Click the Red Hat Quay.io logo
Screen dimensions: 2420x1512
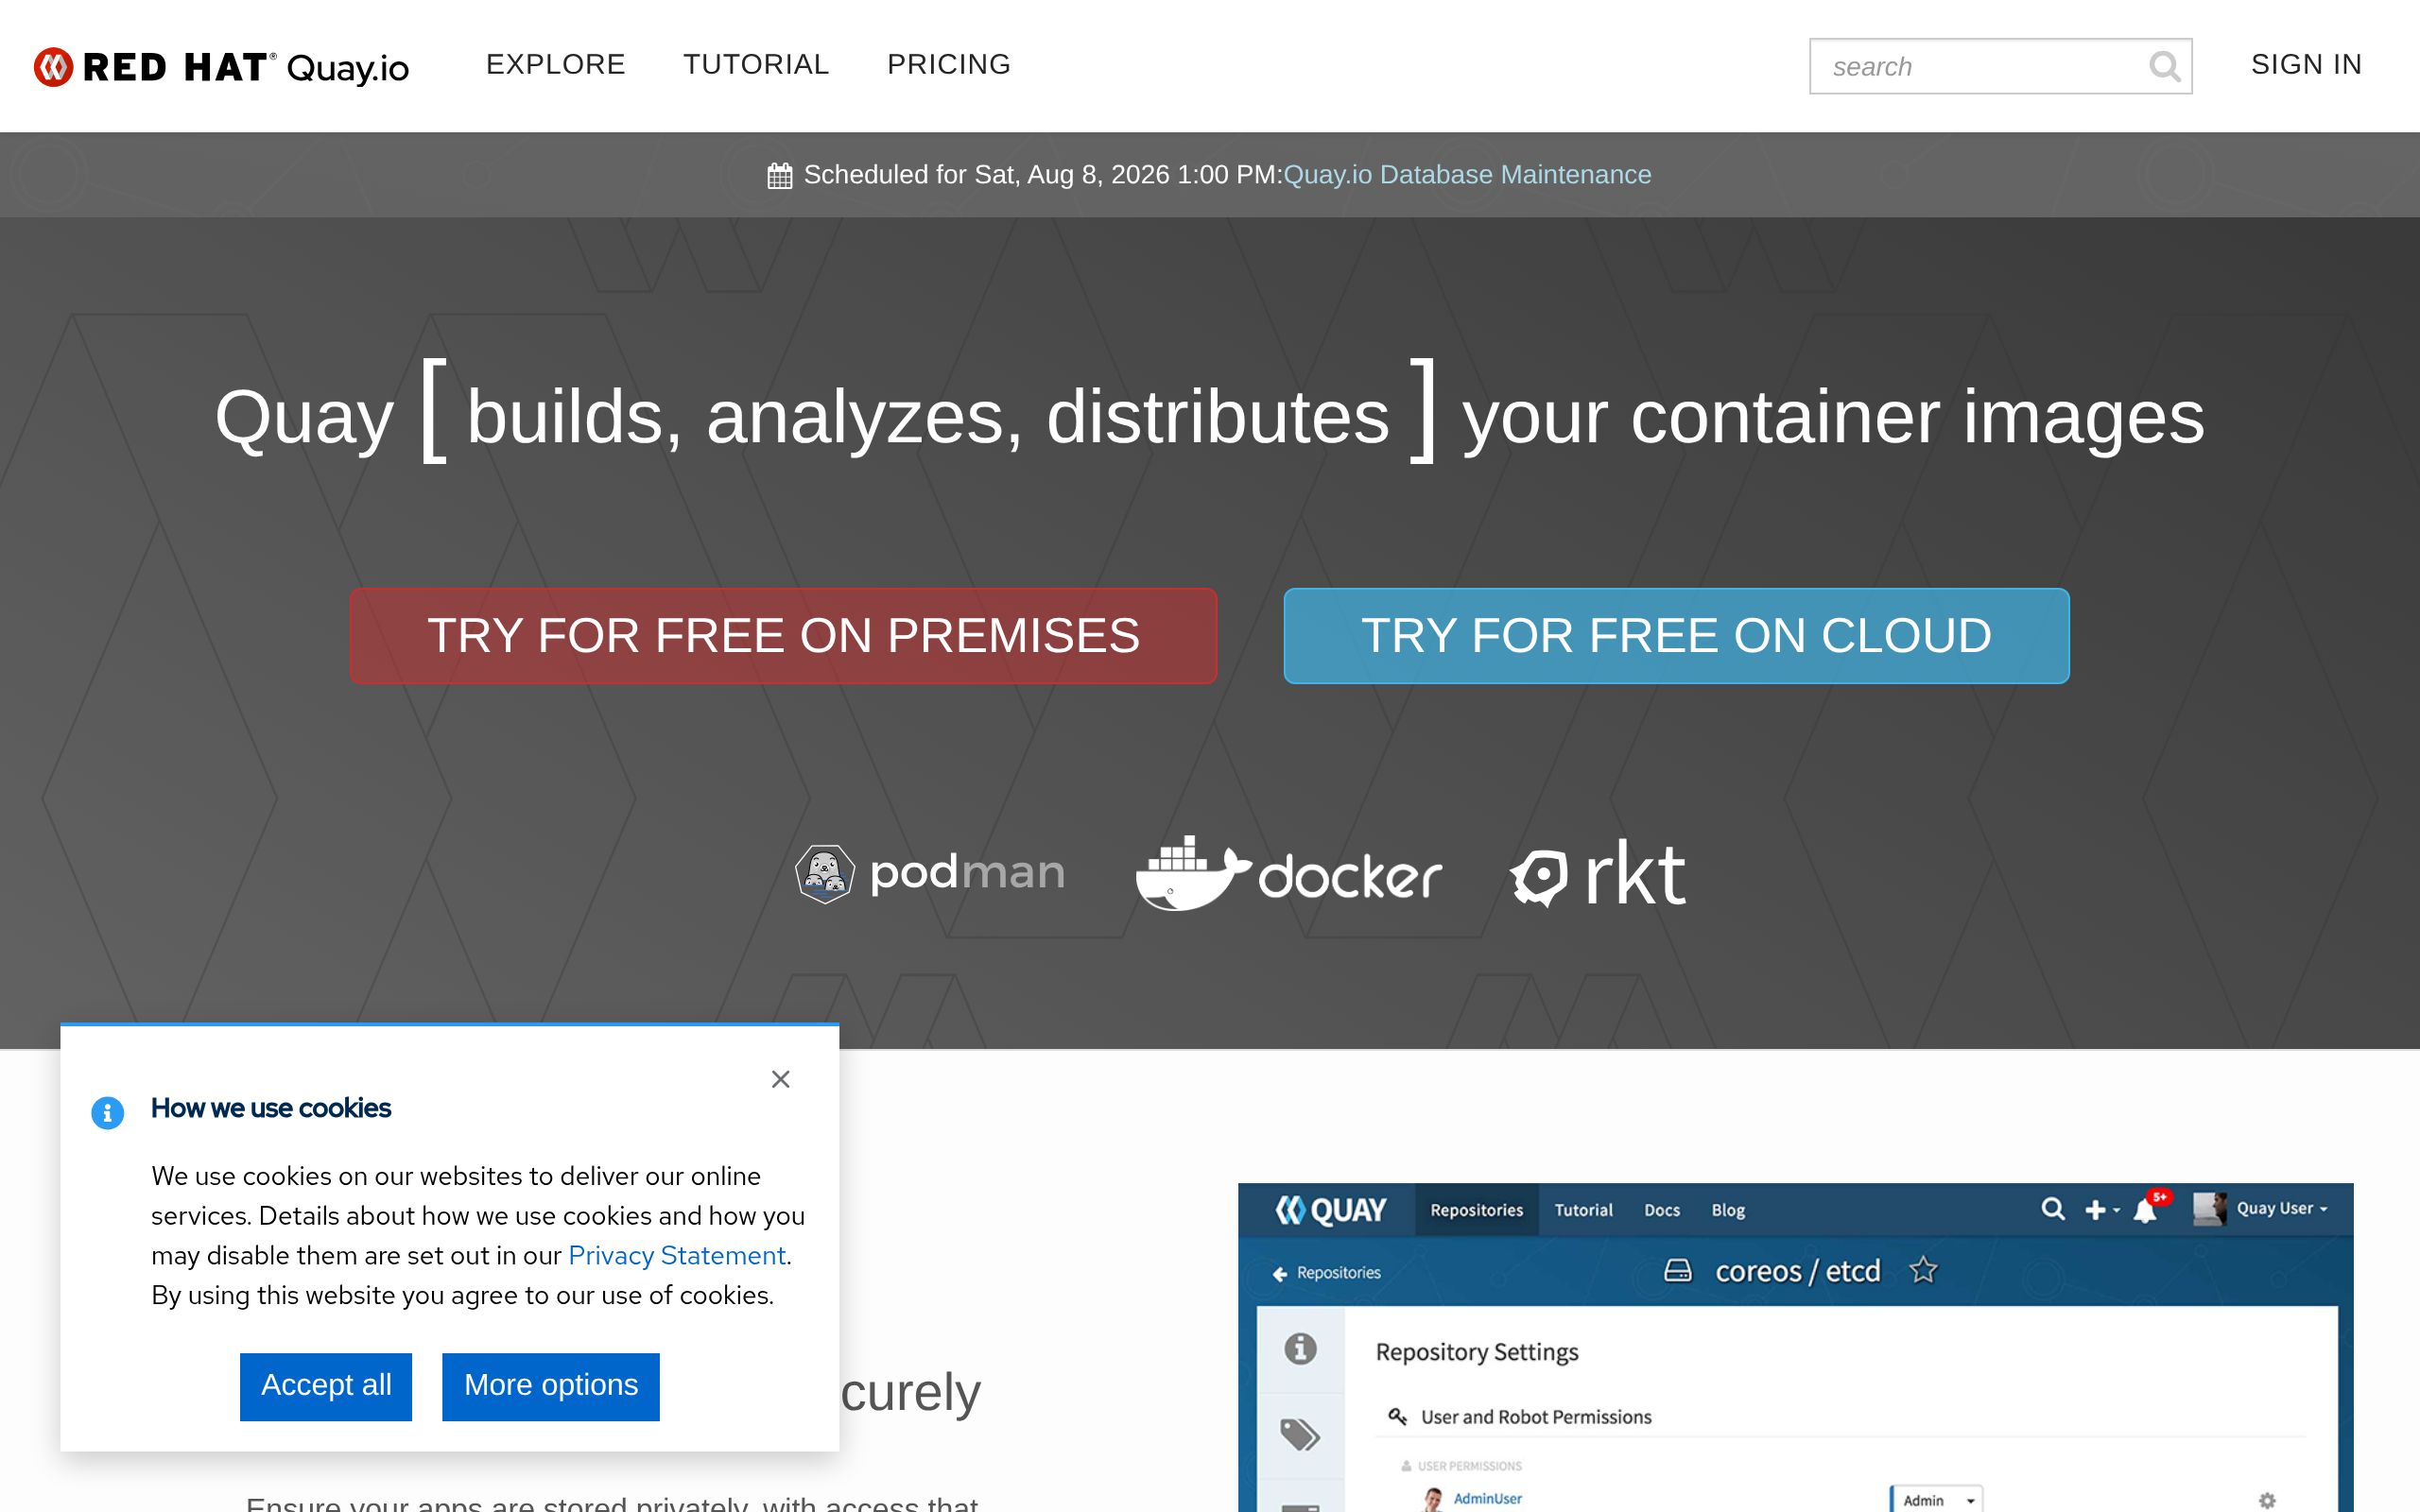point(221,67)
